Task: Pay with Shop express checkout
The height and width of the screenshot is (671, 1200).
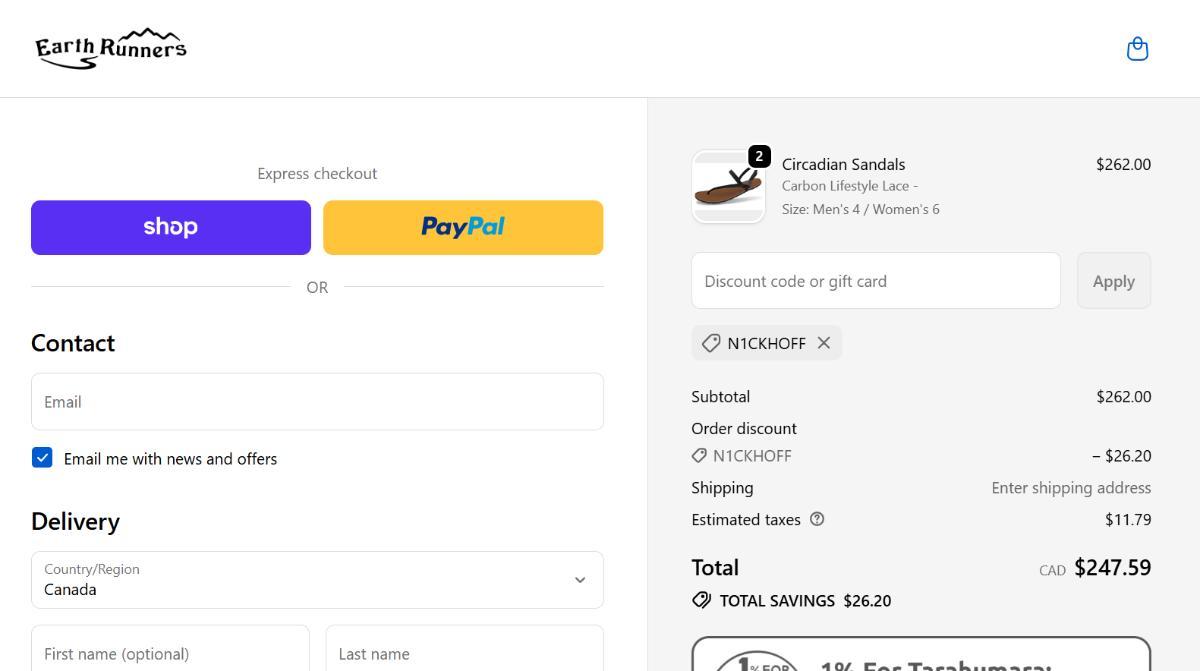Action: pyautogui.click(x=171, y=227)
